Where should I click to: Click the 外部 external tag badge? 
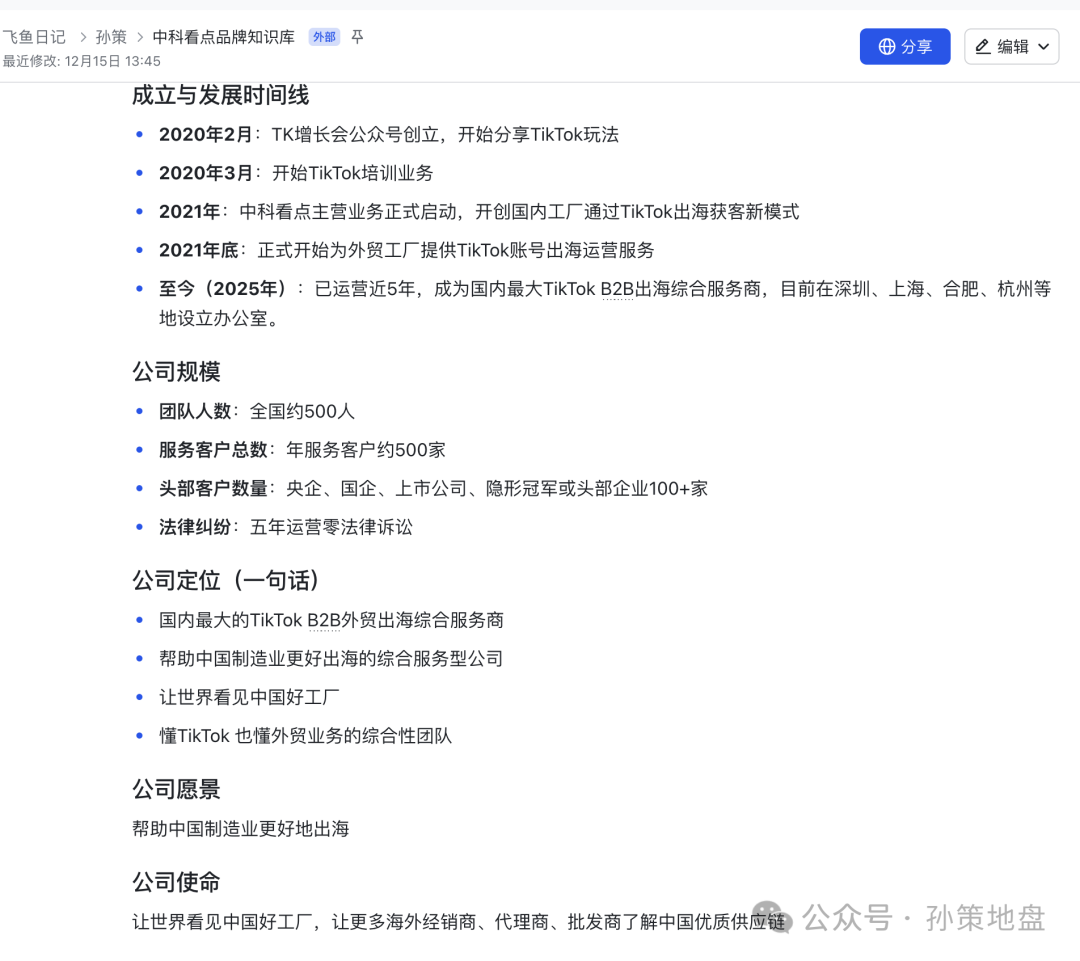tap(324, 37)
